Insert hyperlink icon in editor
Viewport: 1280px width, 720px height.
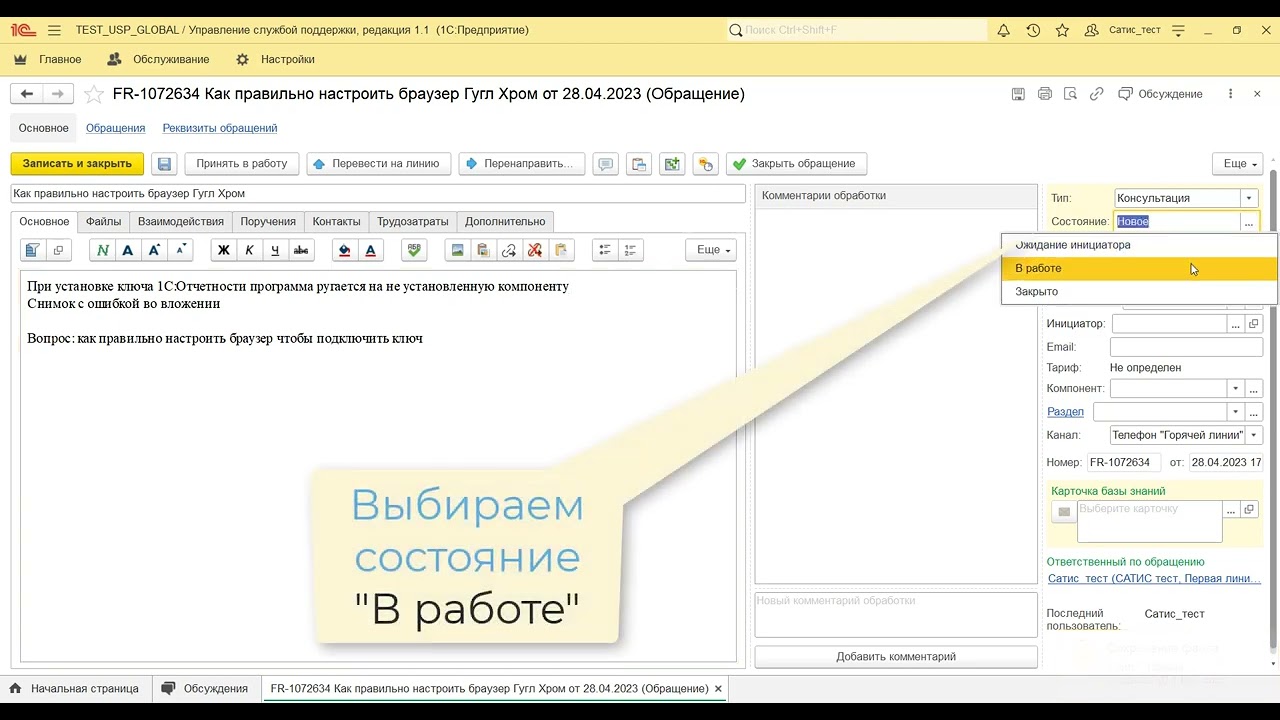[x=509, y=250]
